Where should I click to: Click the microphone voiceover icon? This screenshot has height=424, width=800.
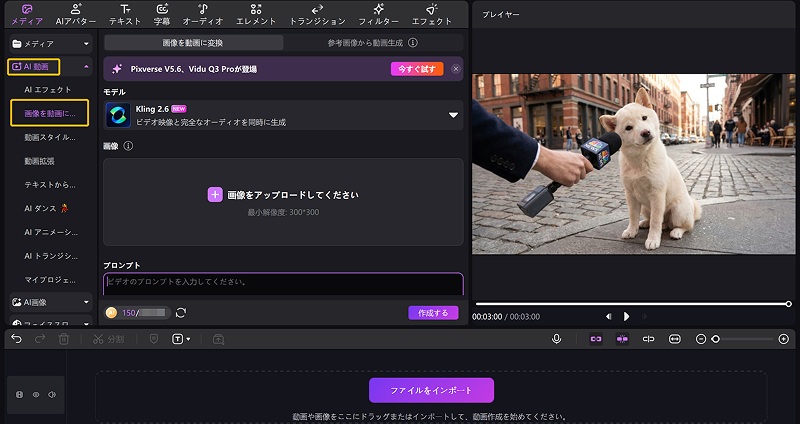click(x=556, y=339)
